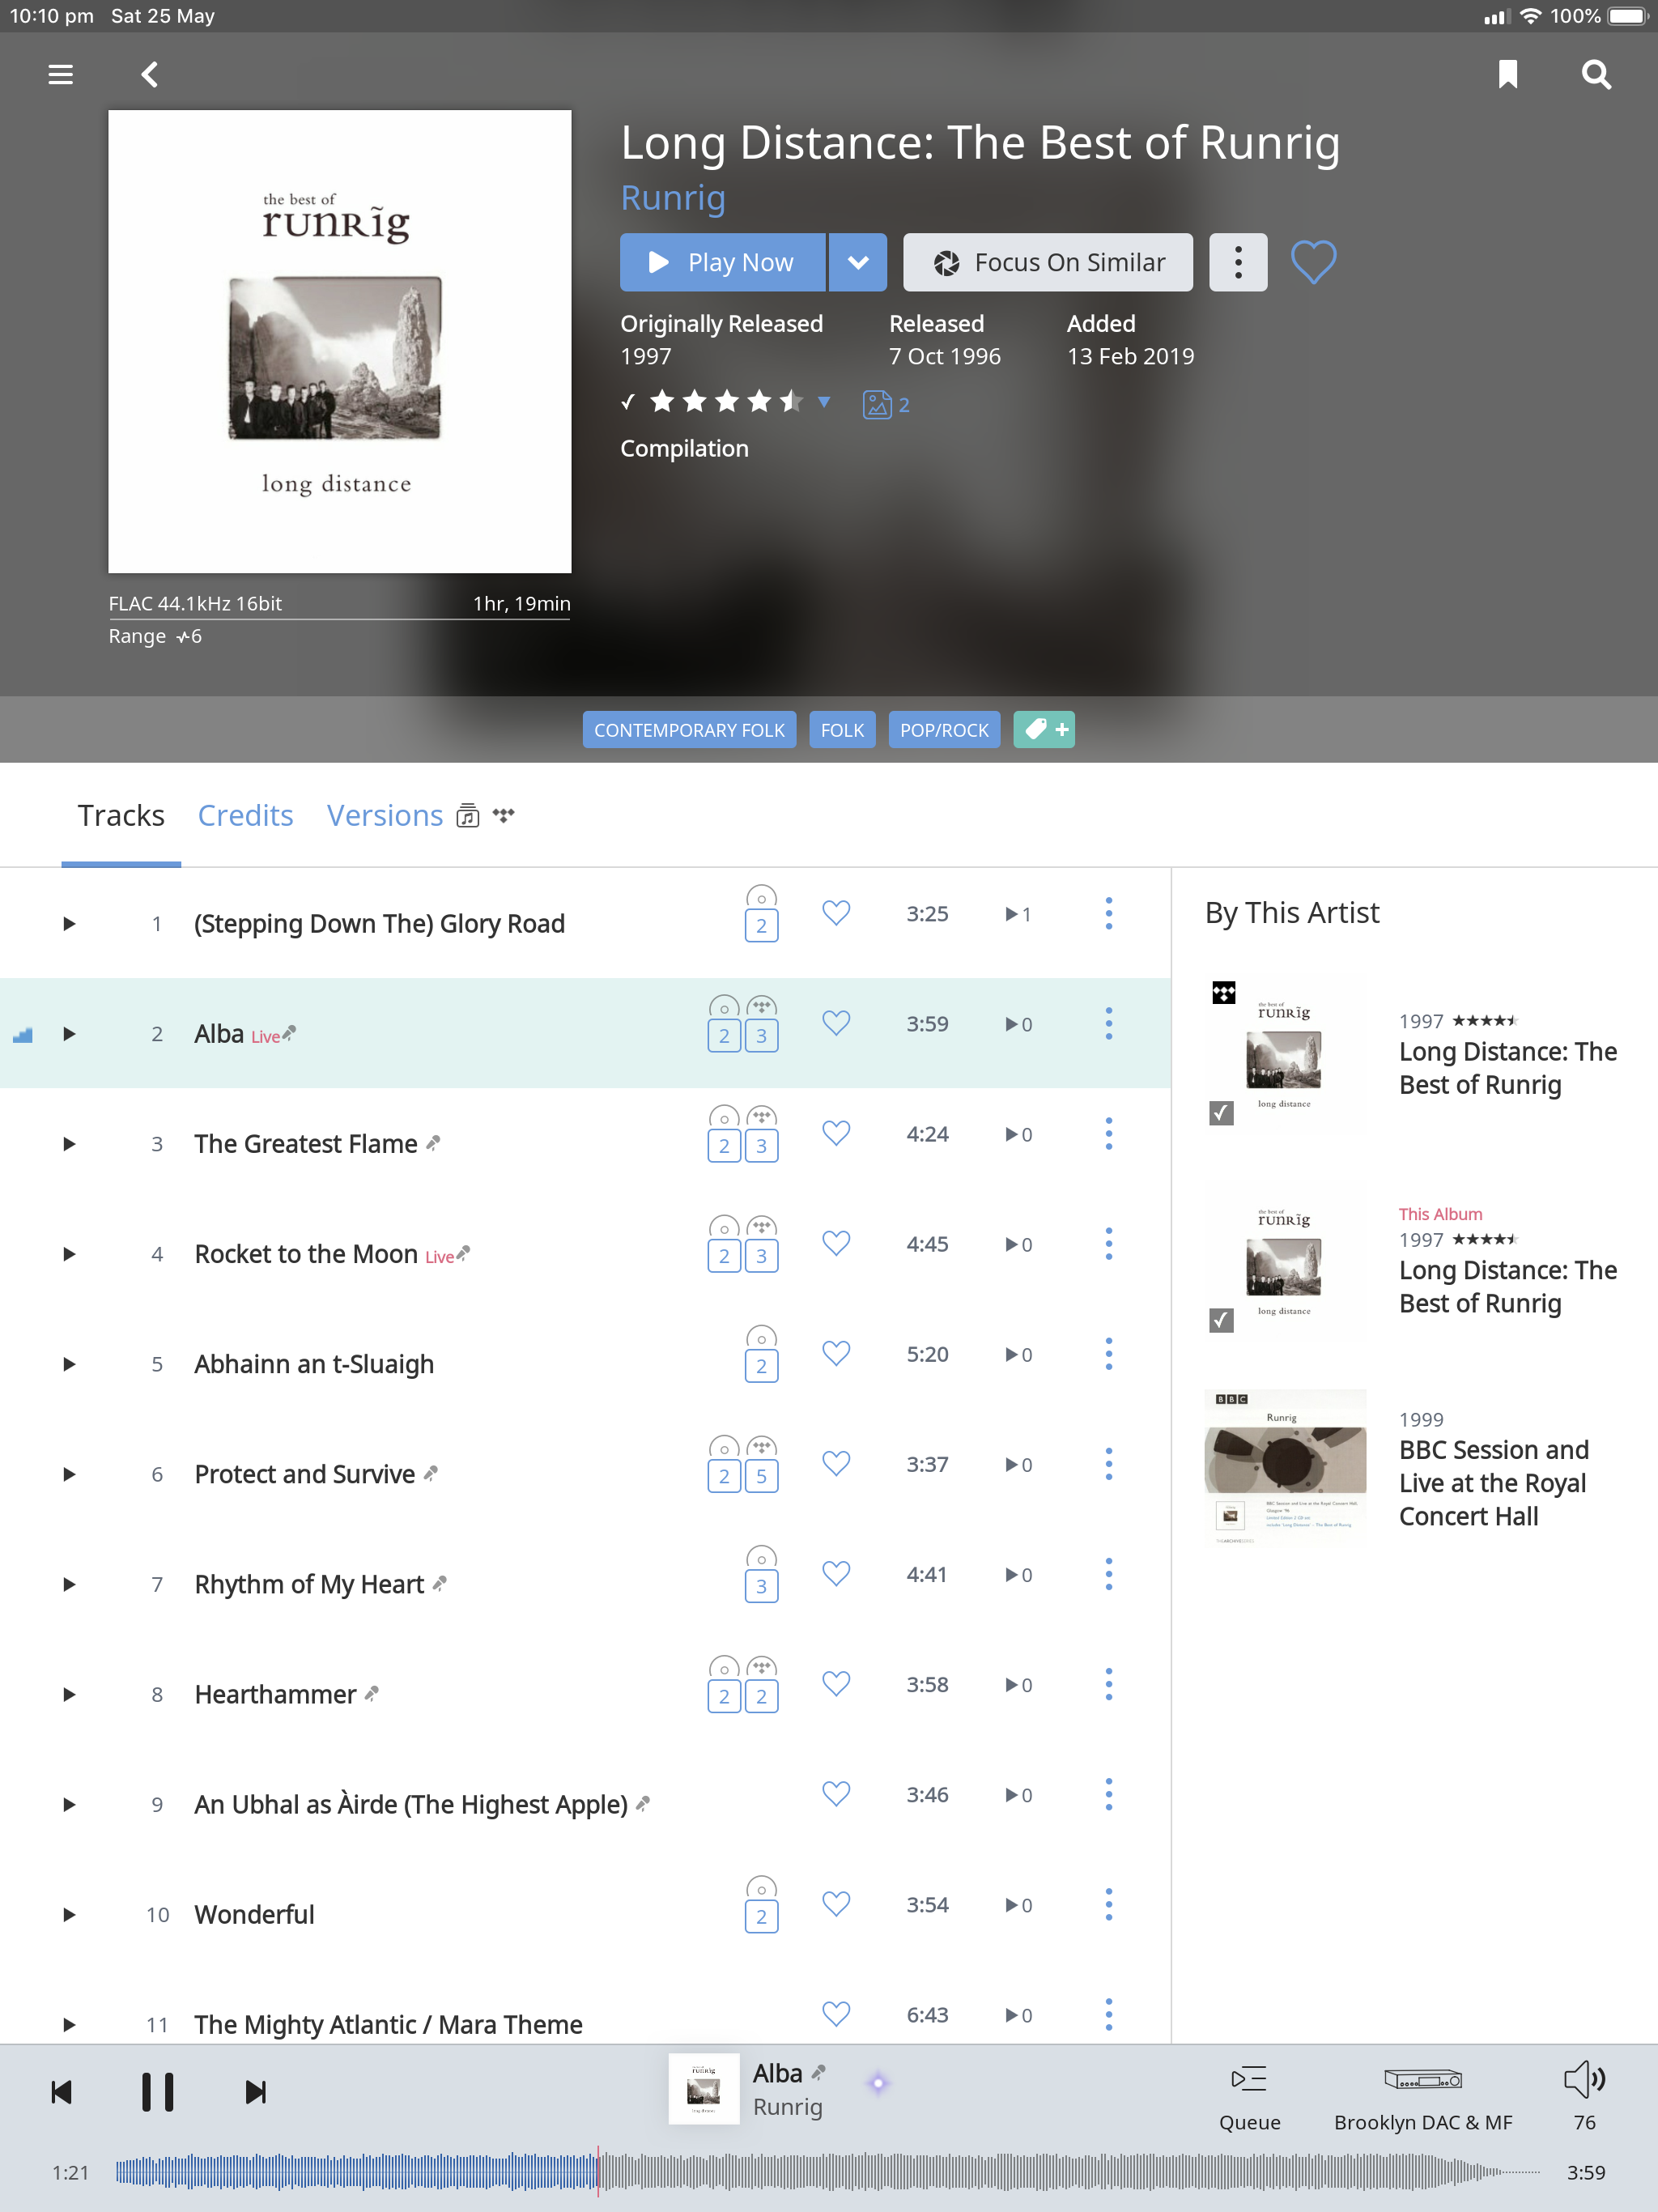Skip to next track
The image size is (1658, 2212).
(x=255, y=2091)
